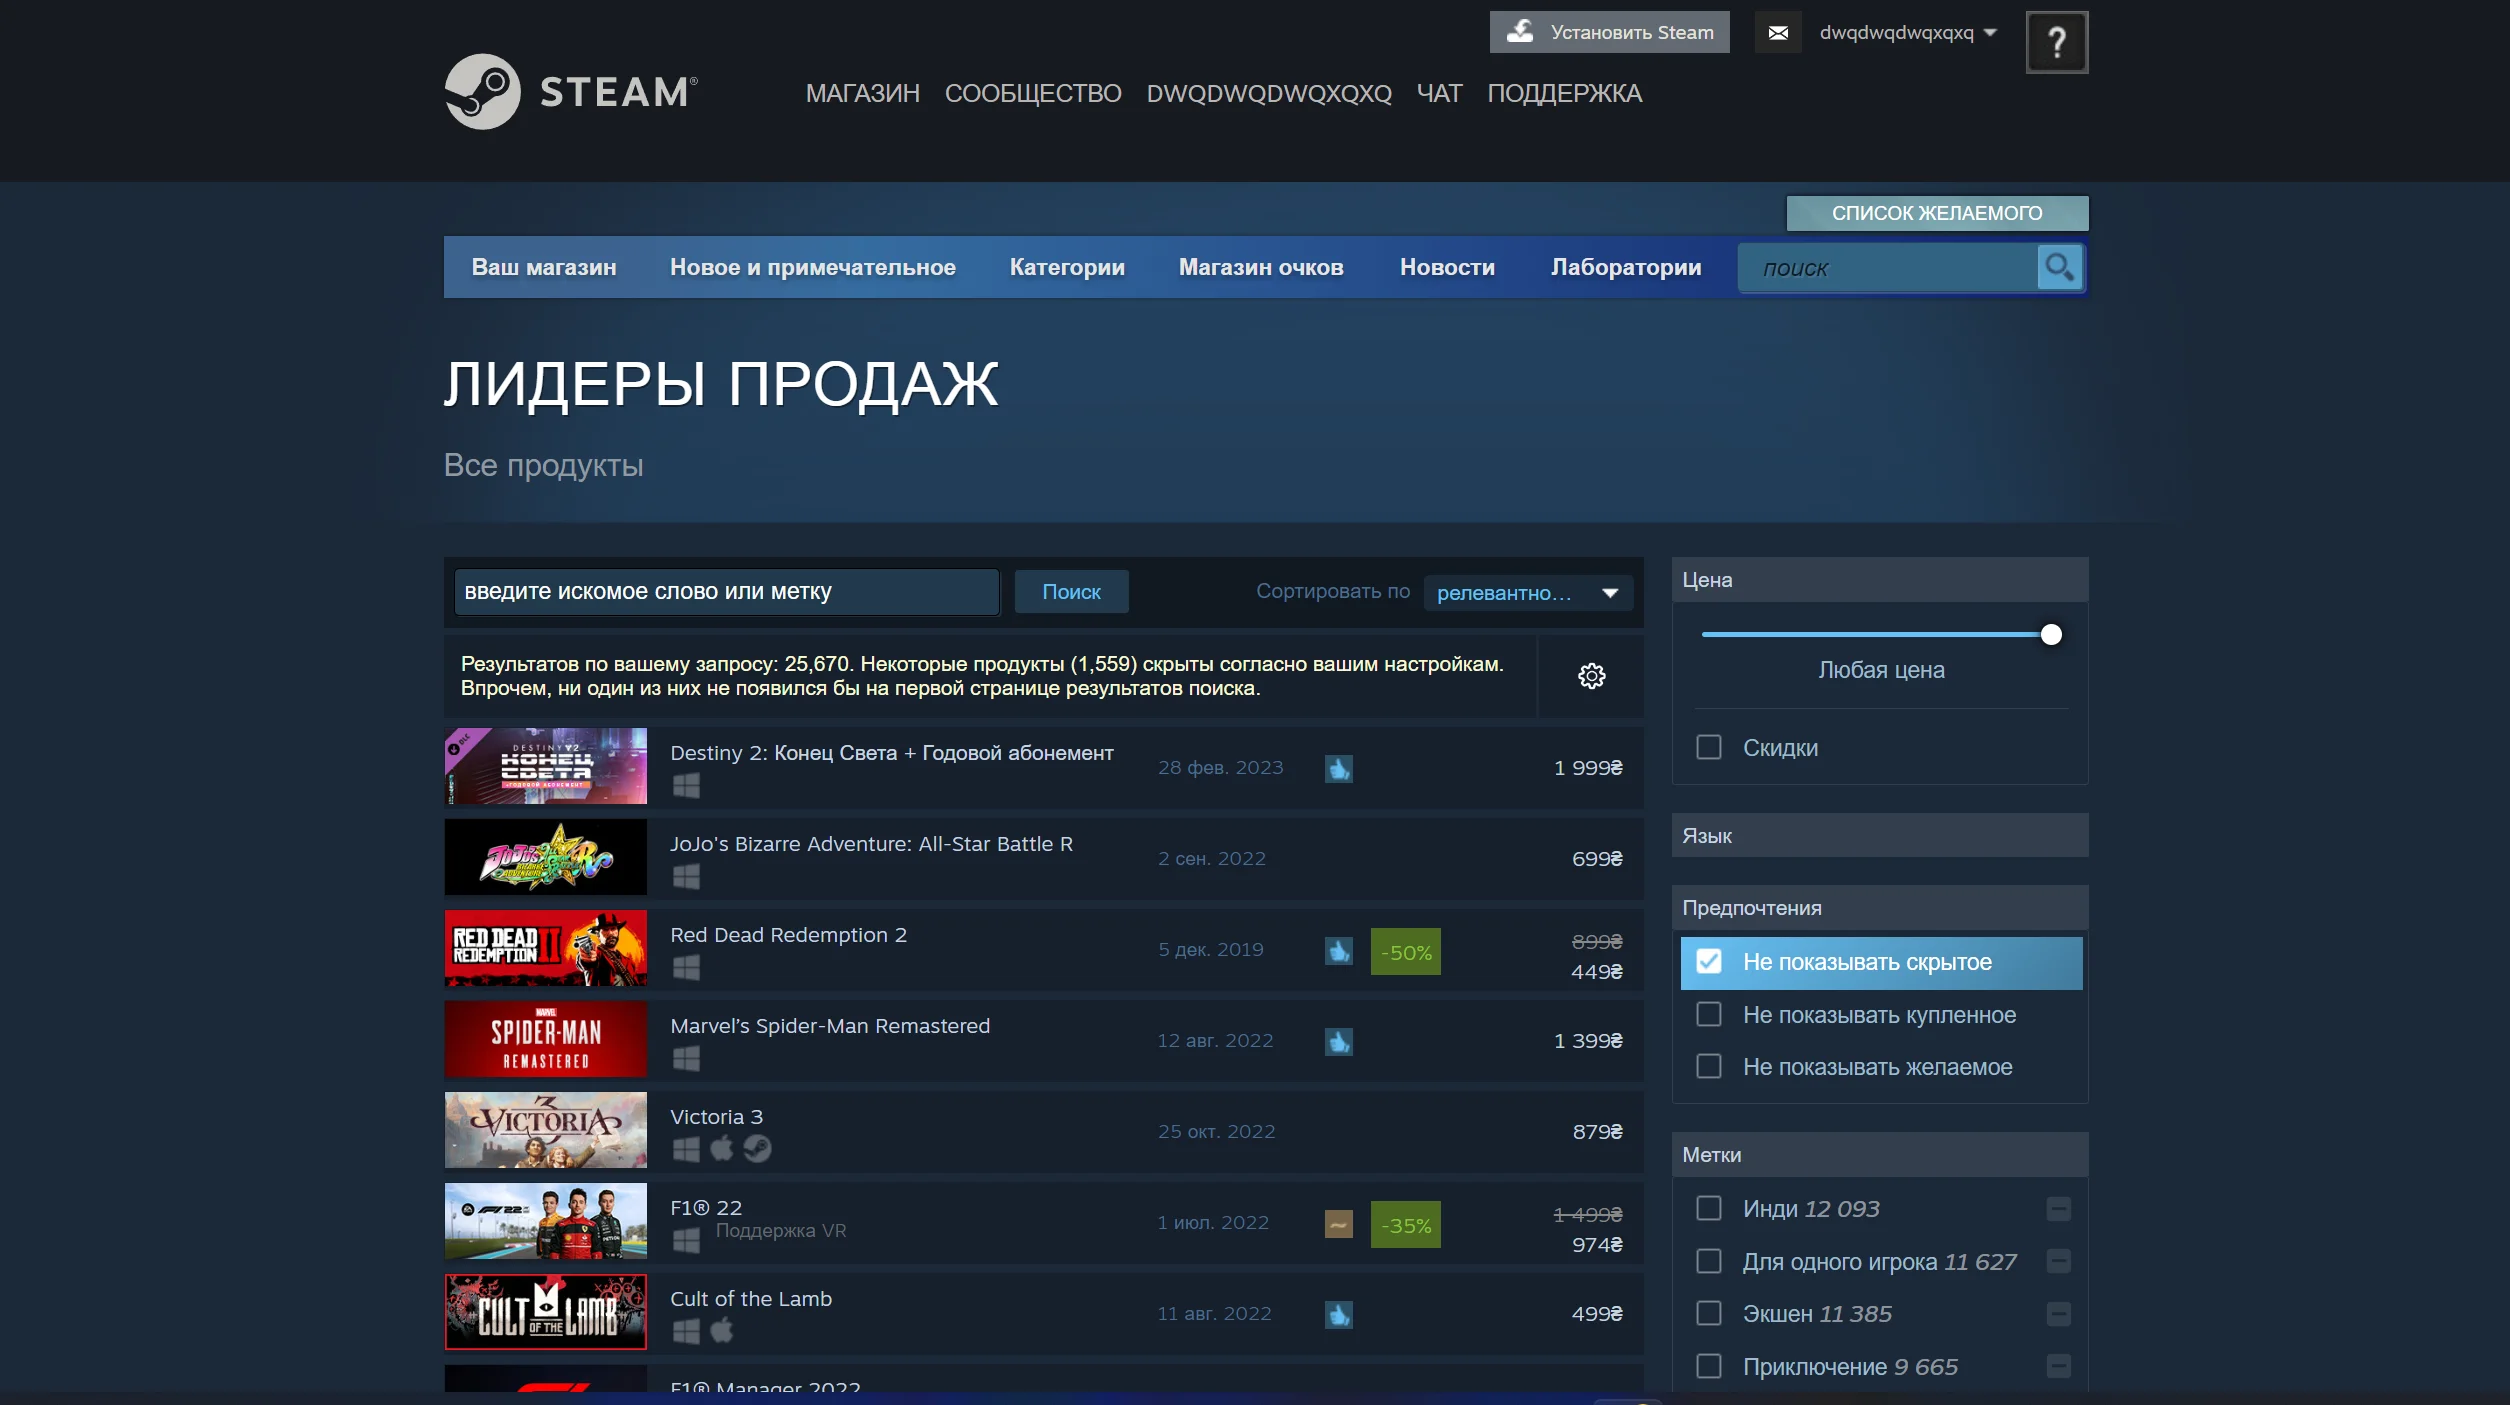Open СООБЩЕСТВО in top navigation
The height and width of the screenshot is (1405, 2510).
1033,93
